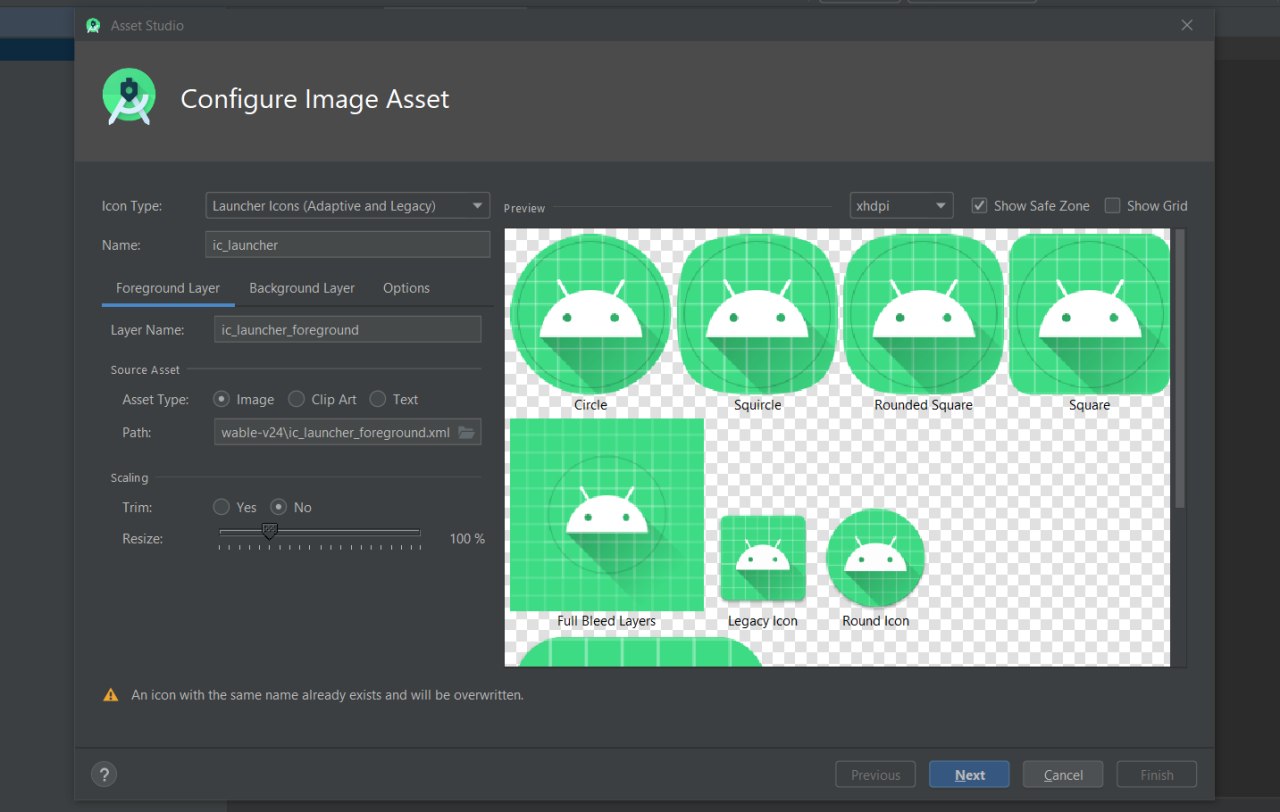
Task: Click the overwrite warning message text
Action: [x=327, y=694]
